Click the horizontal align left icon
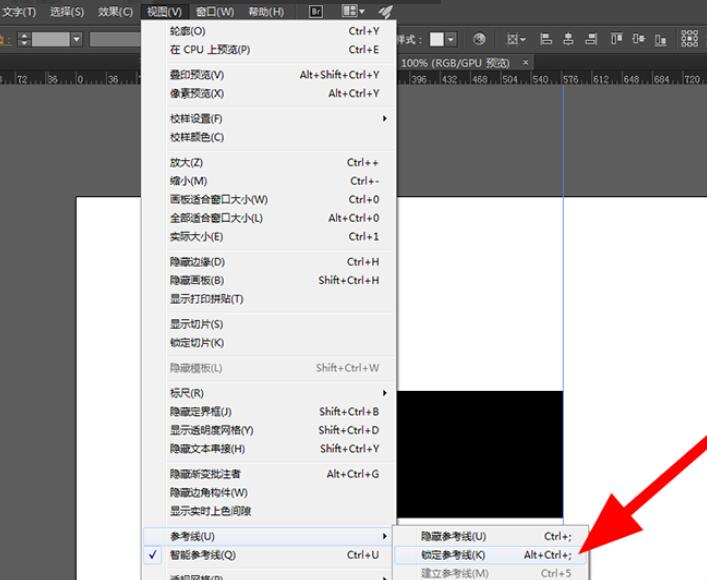Screen dimensions: 707x580 click(546, 39)
